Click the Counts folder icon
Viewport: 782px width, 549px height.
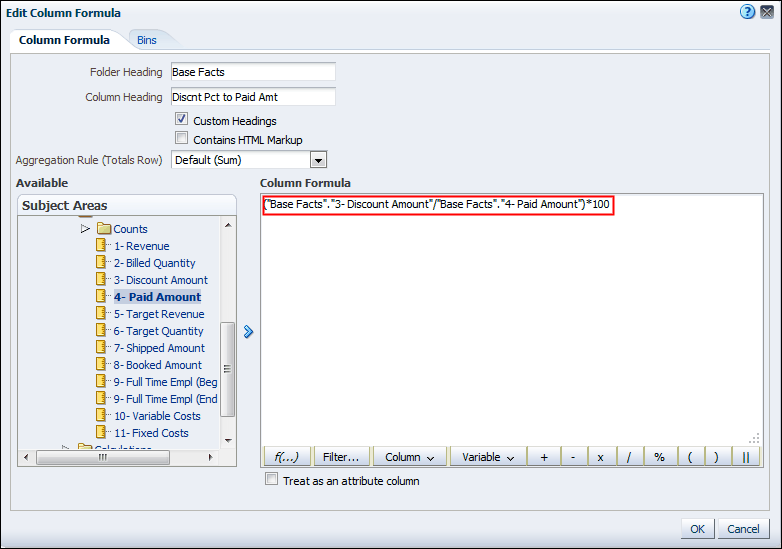(104, 228)
